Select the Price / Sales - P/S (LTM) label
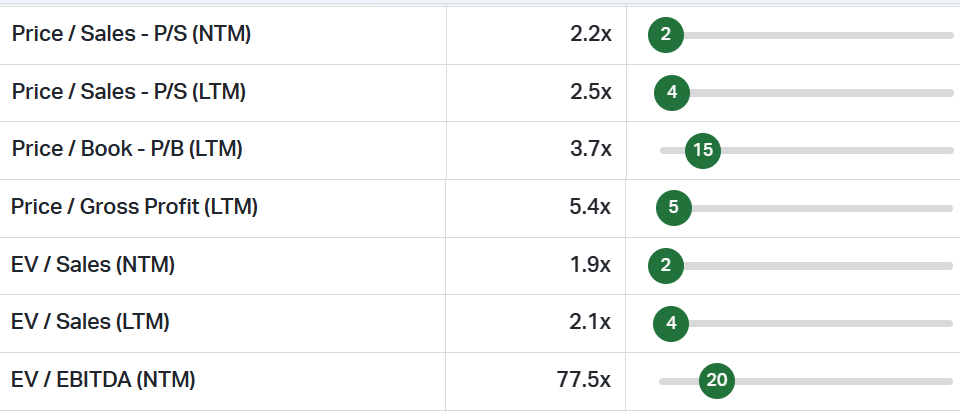The height and width of the screenshot is (418, 960). pos(129,92)
